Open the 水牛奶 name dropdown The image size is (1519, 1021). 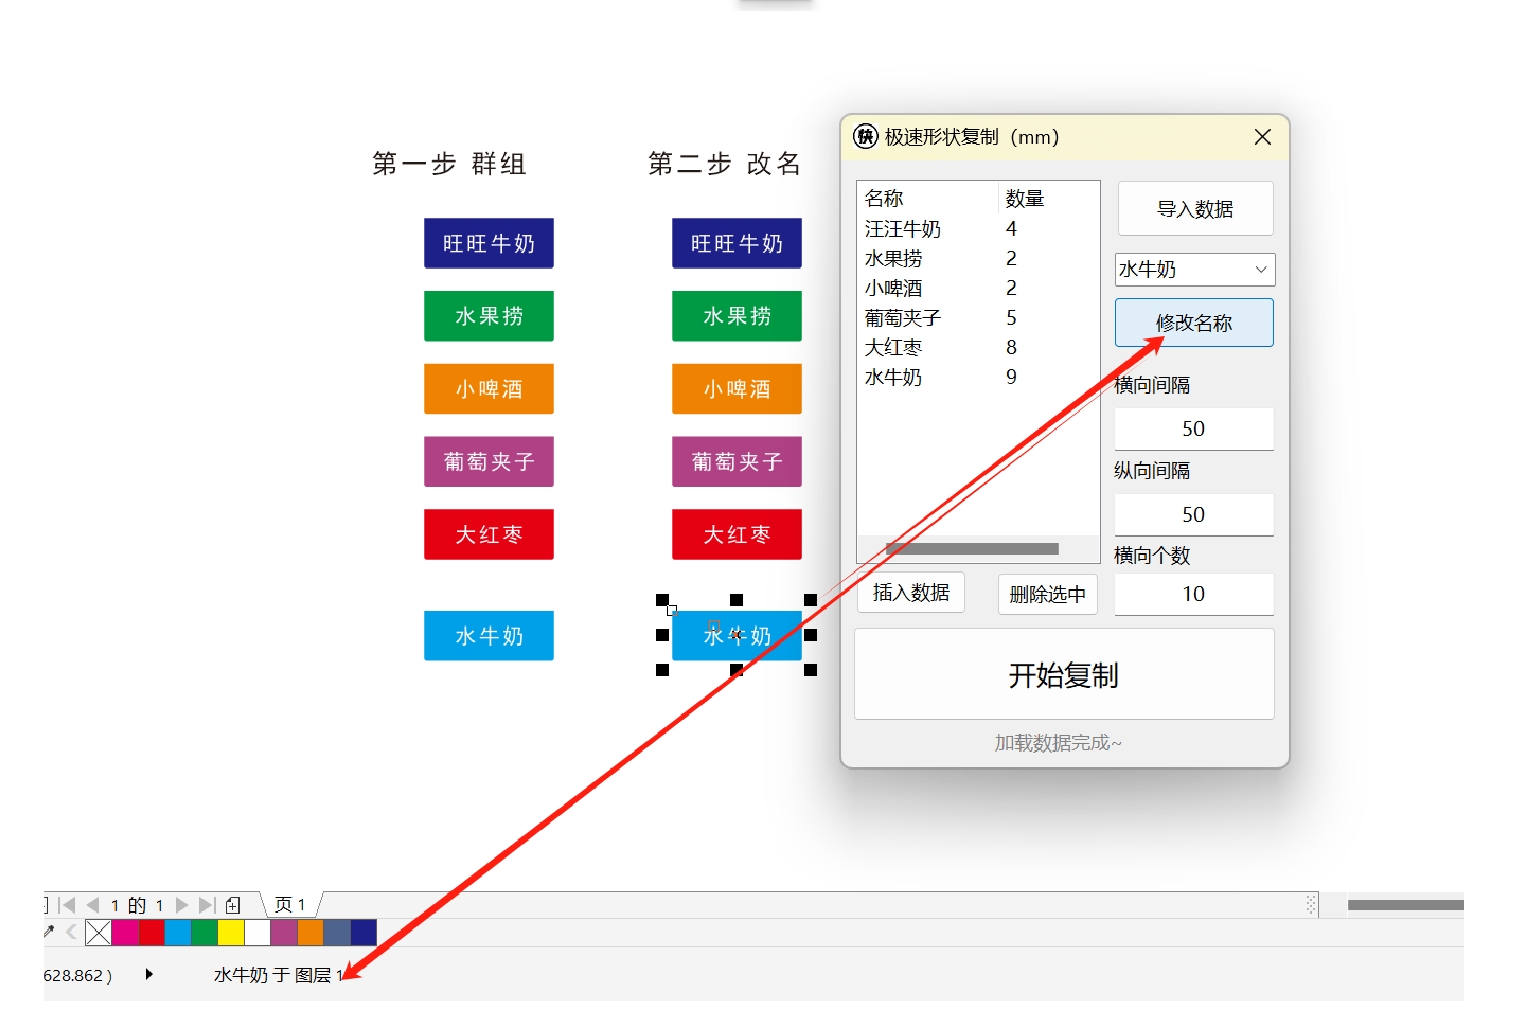(x=1195, y=269)
